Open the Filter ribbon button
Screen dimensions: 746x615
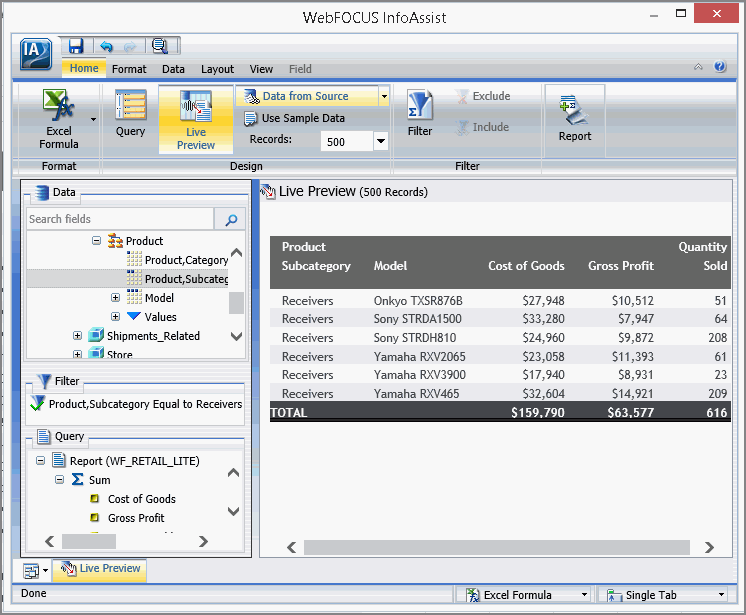pyautogui.click(x=420, y=114)
